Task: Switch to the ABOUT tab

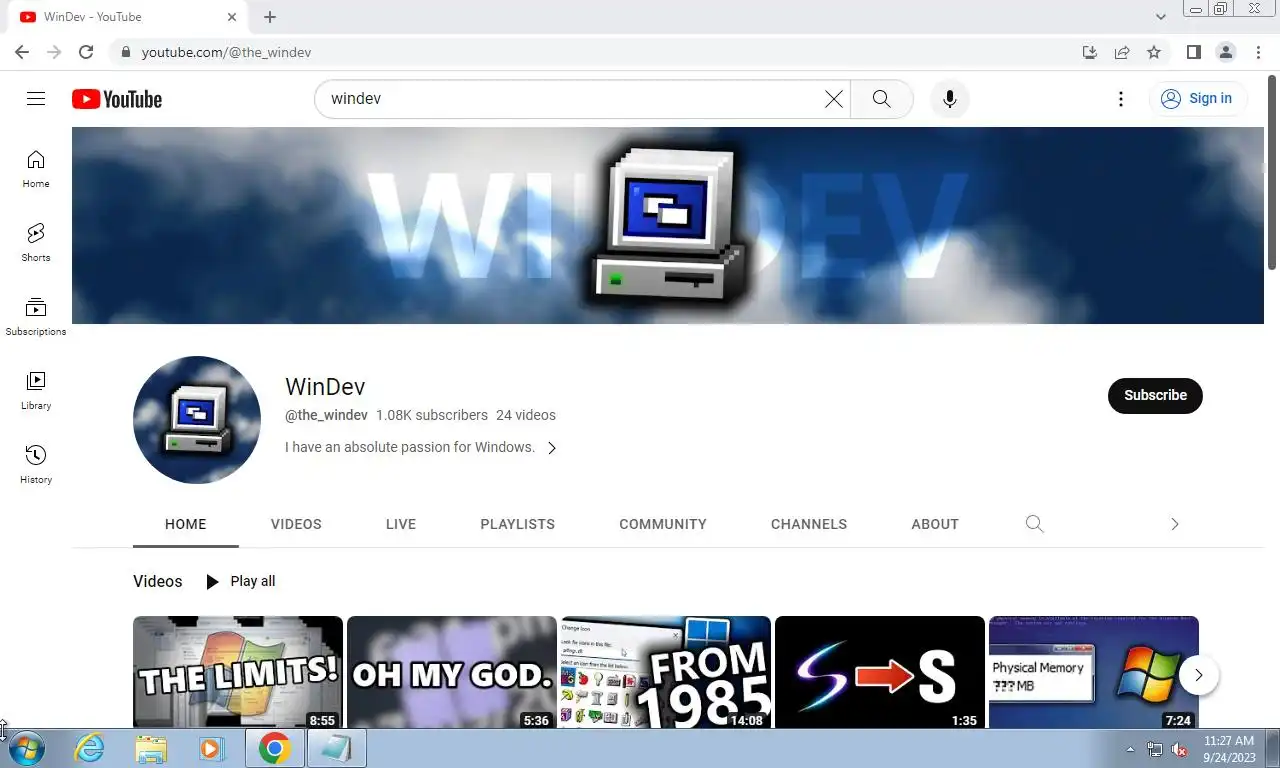Action: (x=935, y=524)
